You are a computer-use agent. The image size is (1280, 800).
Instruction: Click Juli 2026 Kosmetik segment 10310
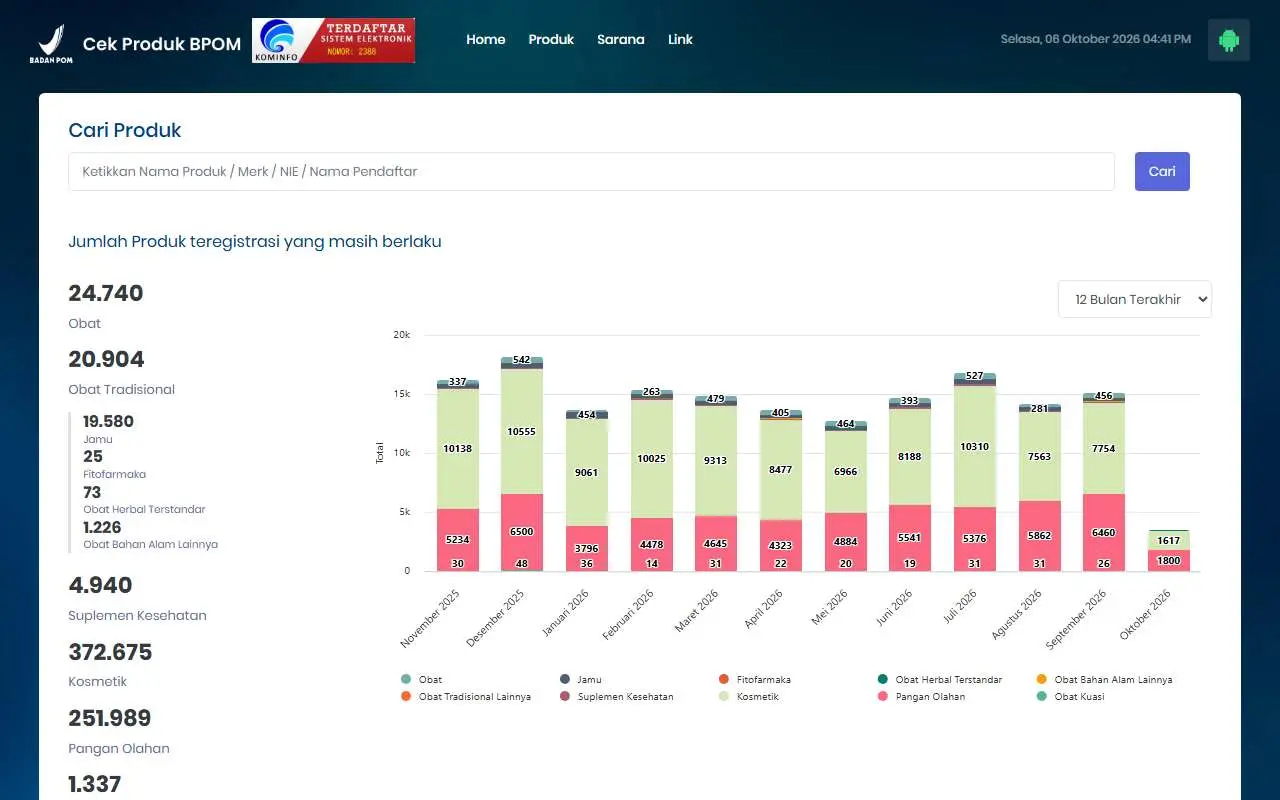[x=975, y=446]
